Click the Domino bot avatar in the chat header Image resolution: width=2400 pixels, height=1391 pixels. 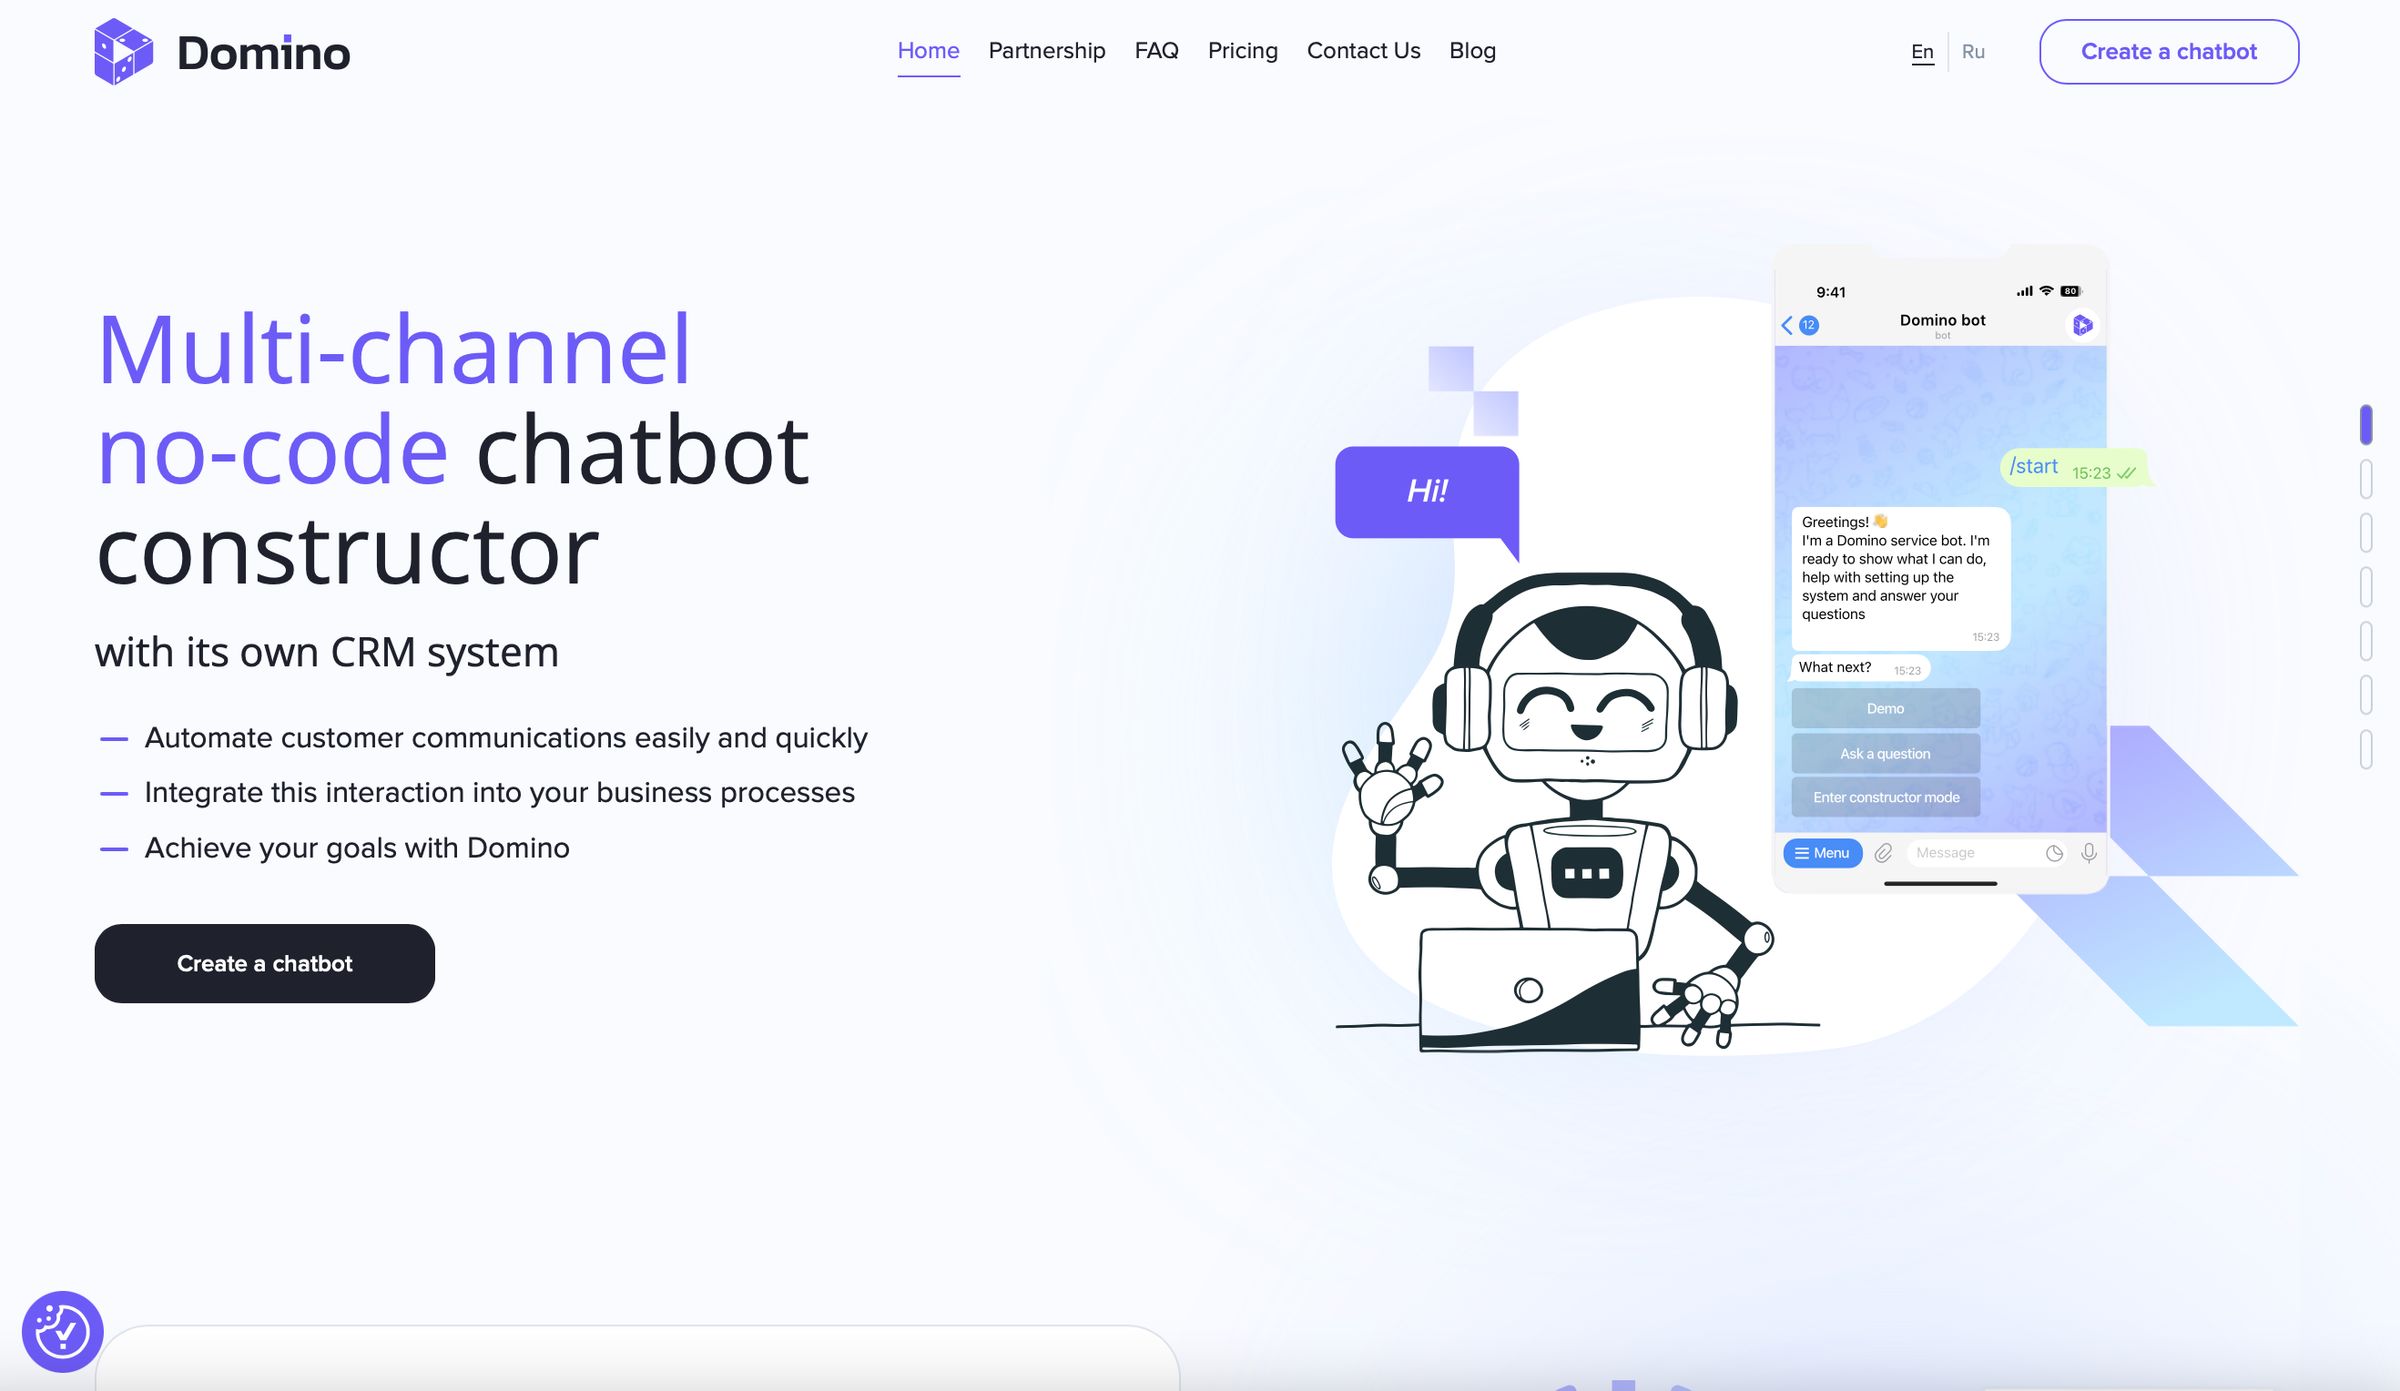click(2081, 324)
